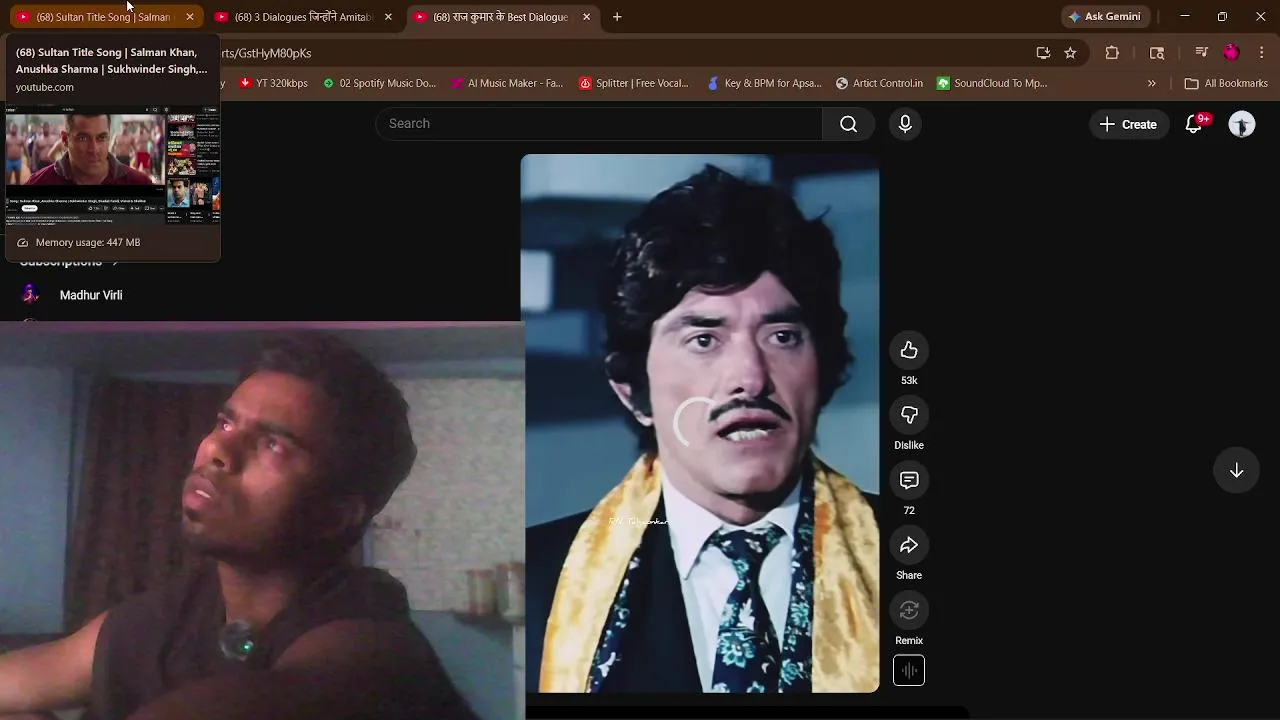Click Ask Gemini button
The width and height of the screenshot is (1280, 720).
click(x=1104, y=17)
